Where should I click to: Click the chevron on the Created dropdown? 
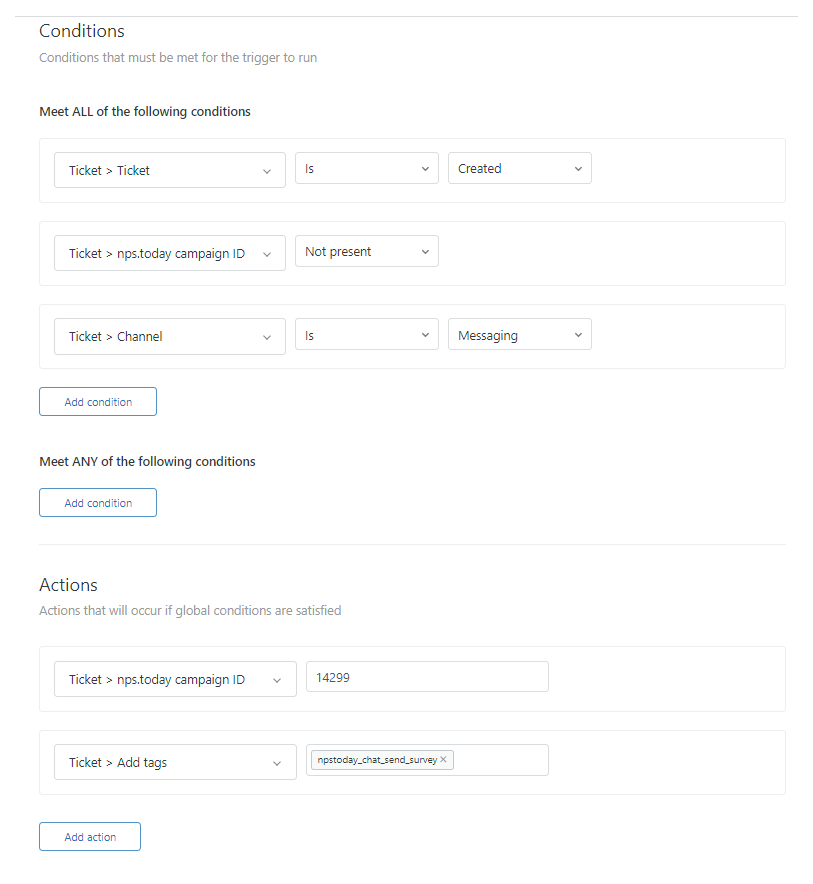(578, 168)
